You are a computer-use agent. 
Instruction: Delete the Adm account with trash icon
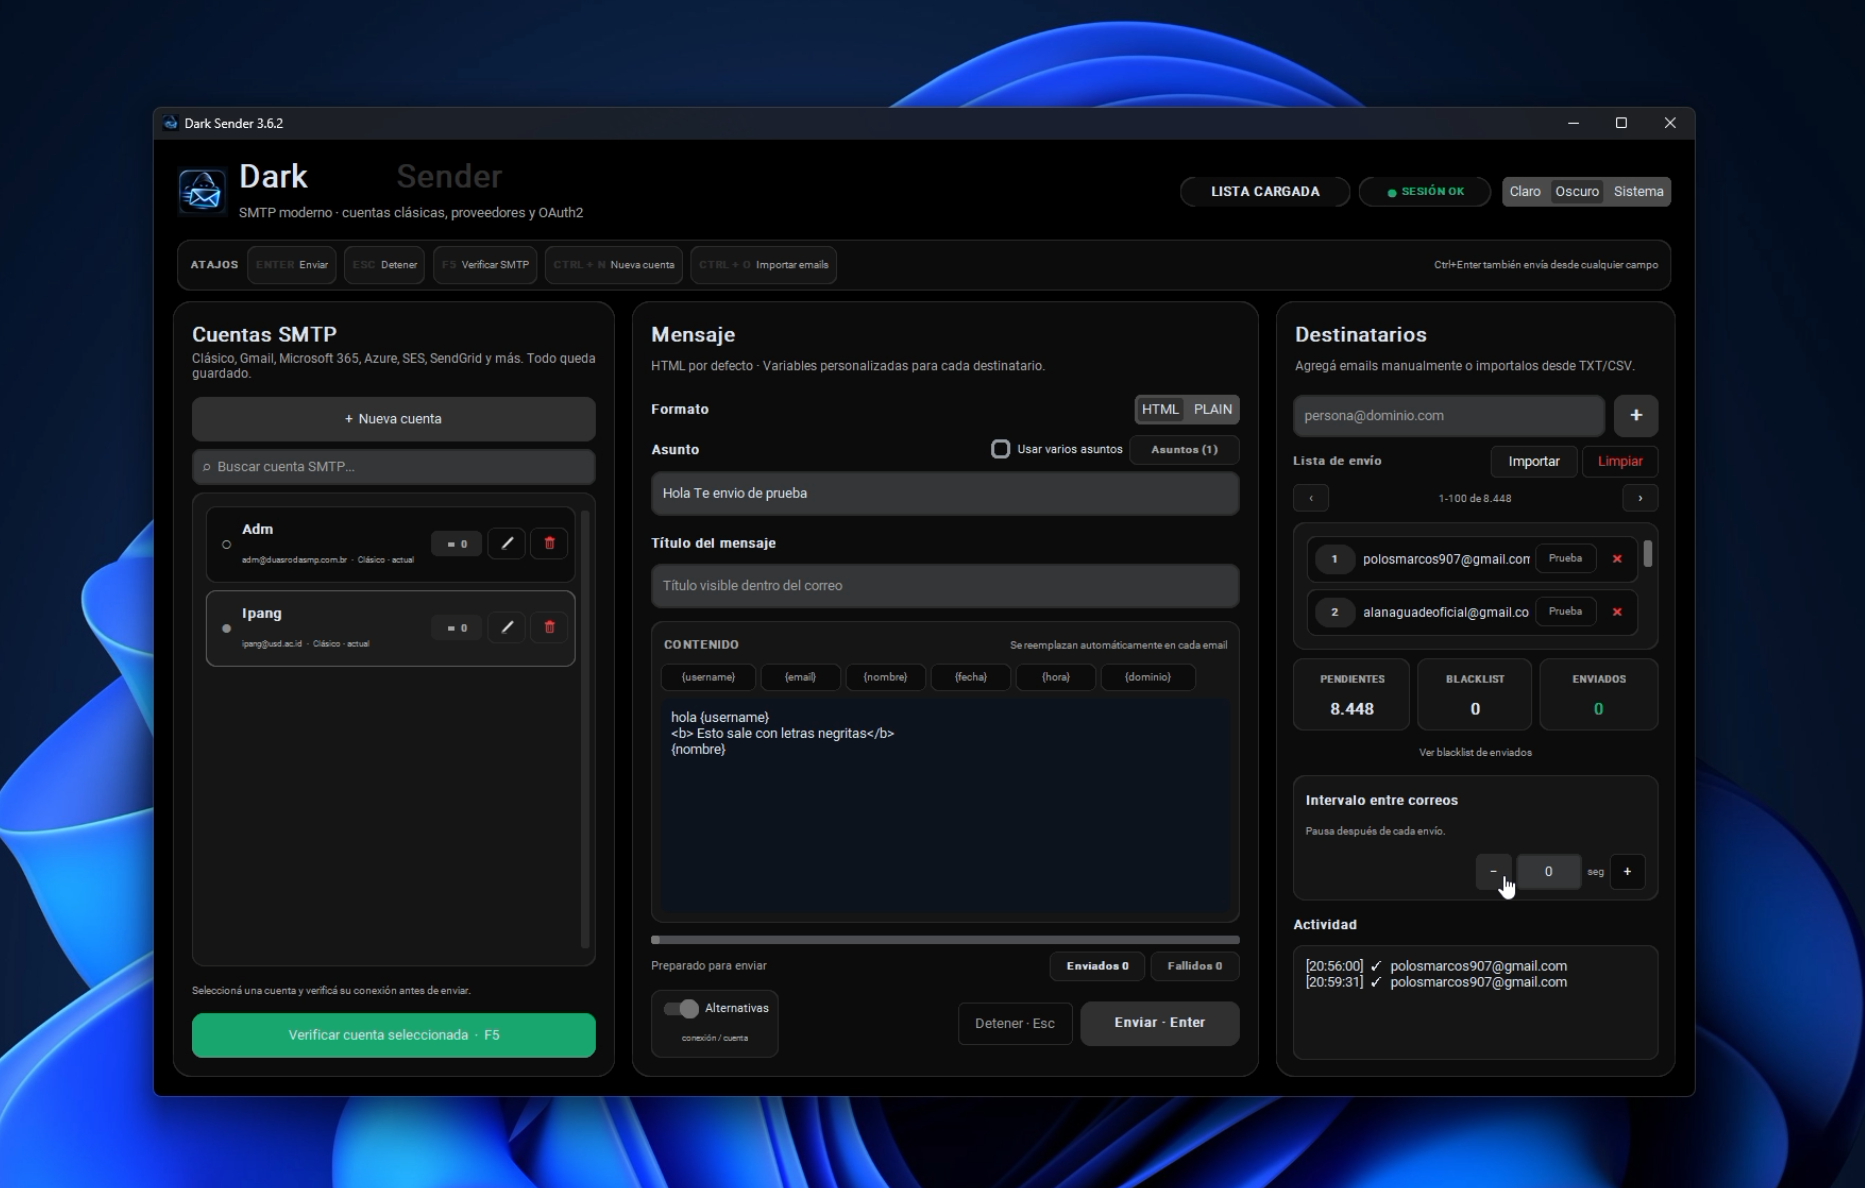coord(549,543)
